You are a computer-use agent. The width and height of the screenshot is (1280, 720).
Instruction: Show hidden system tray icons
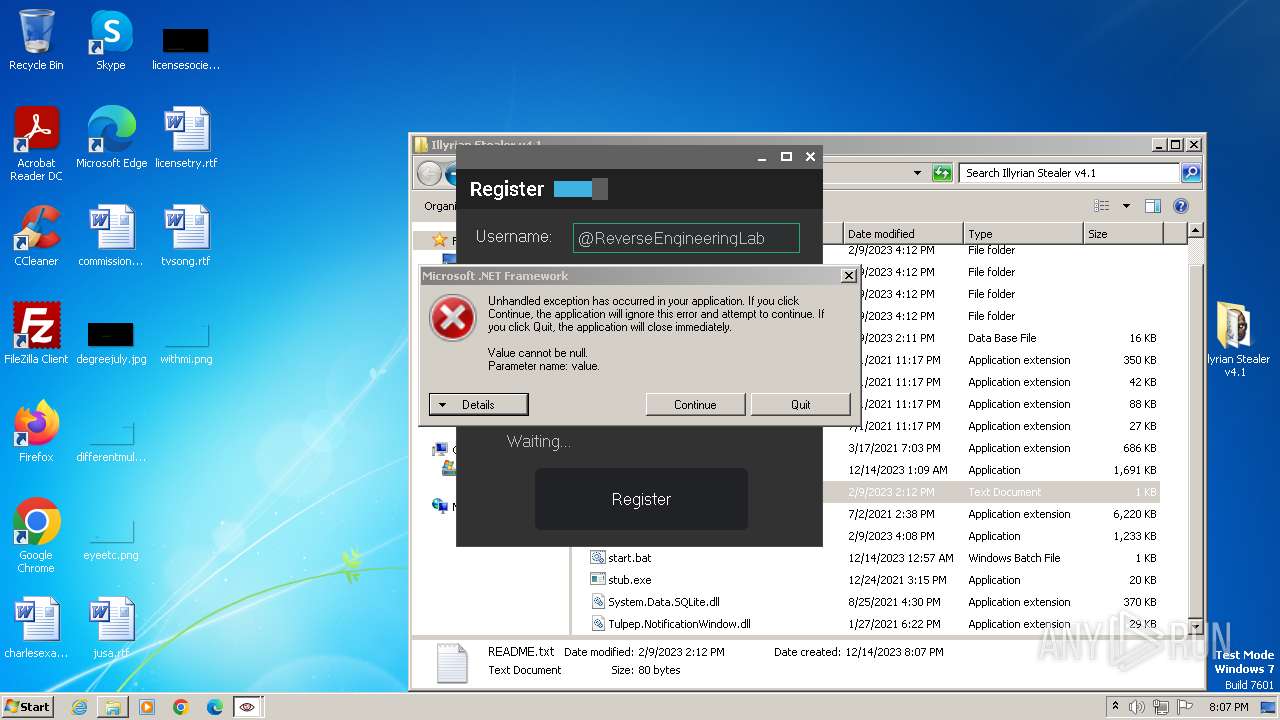tap(1115, 707)
